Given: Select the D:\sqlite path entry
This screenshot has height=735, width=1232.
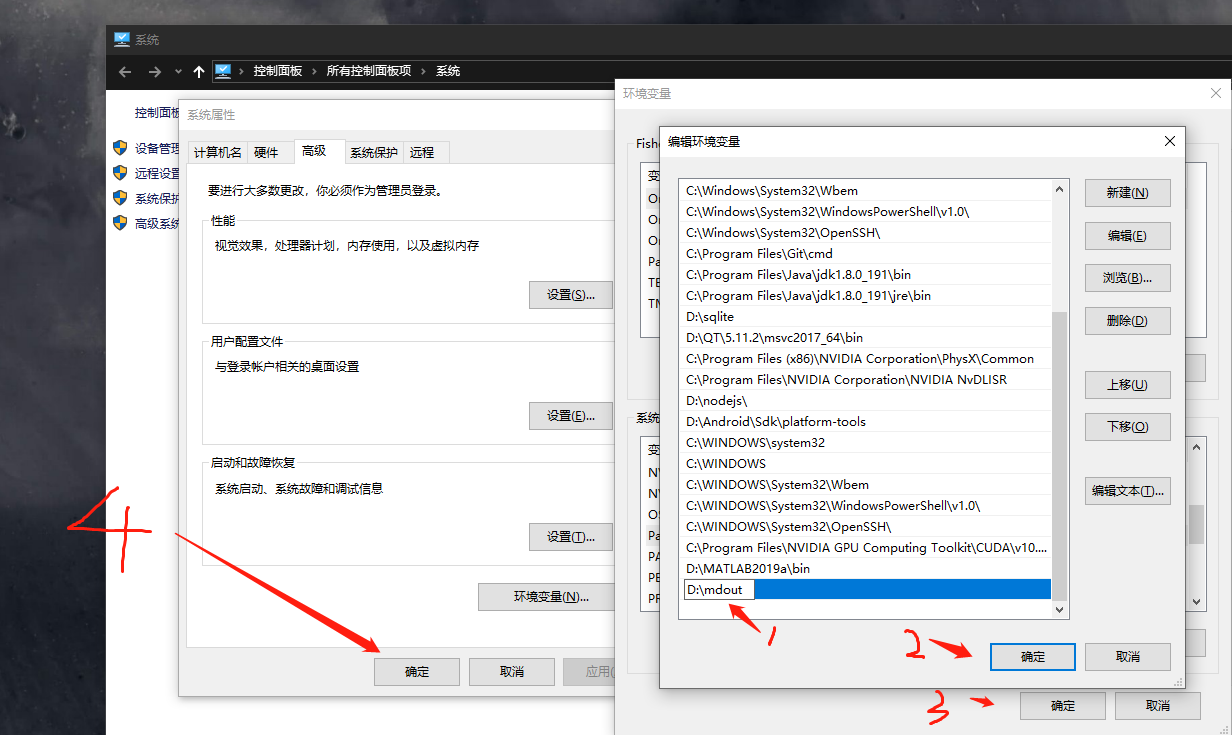Looking at the screenshot, I should pos(866,317).
